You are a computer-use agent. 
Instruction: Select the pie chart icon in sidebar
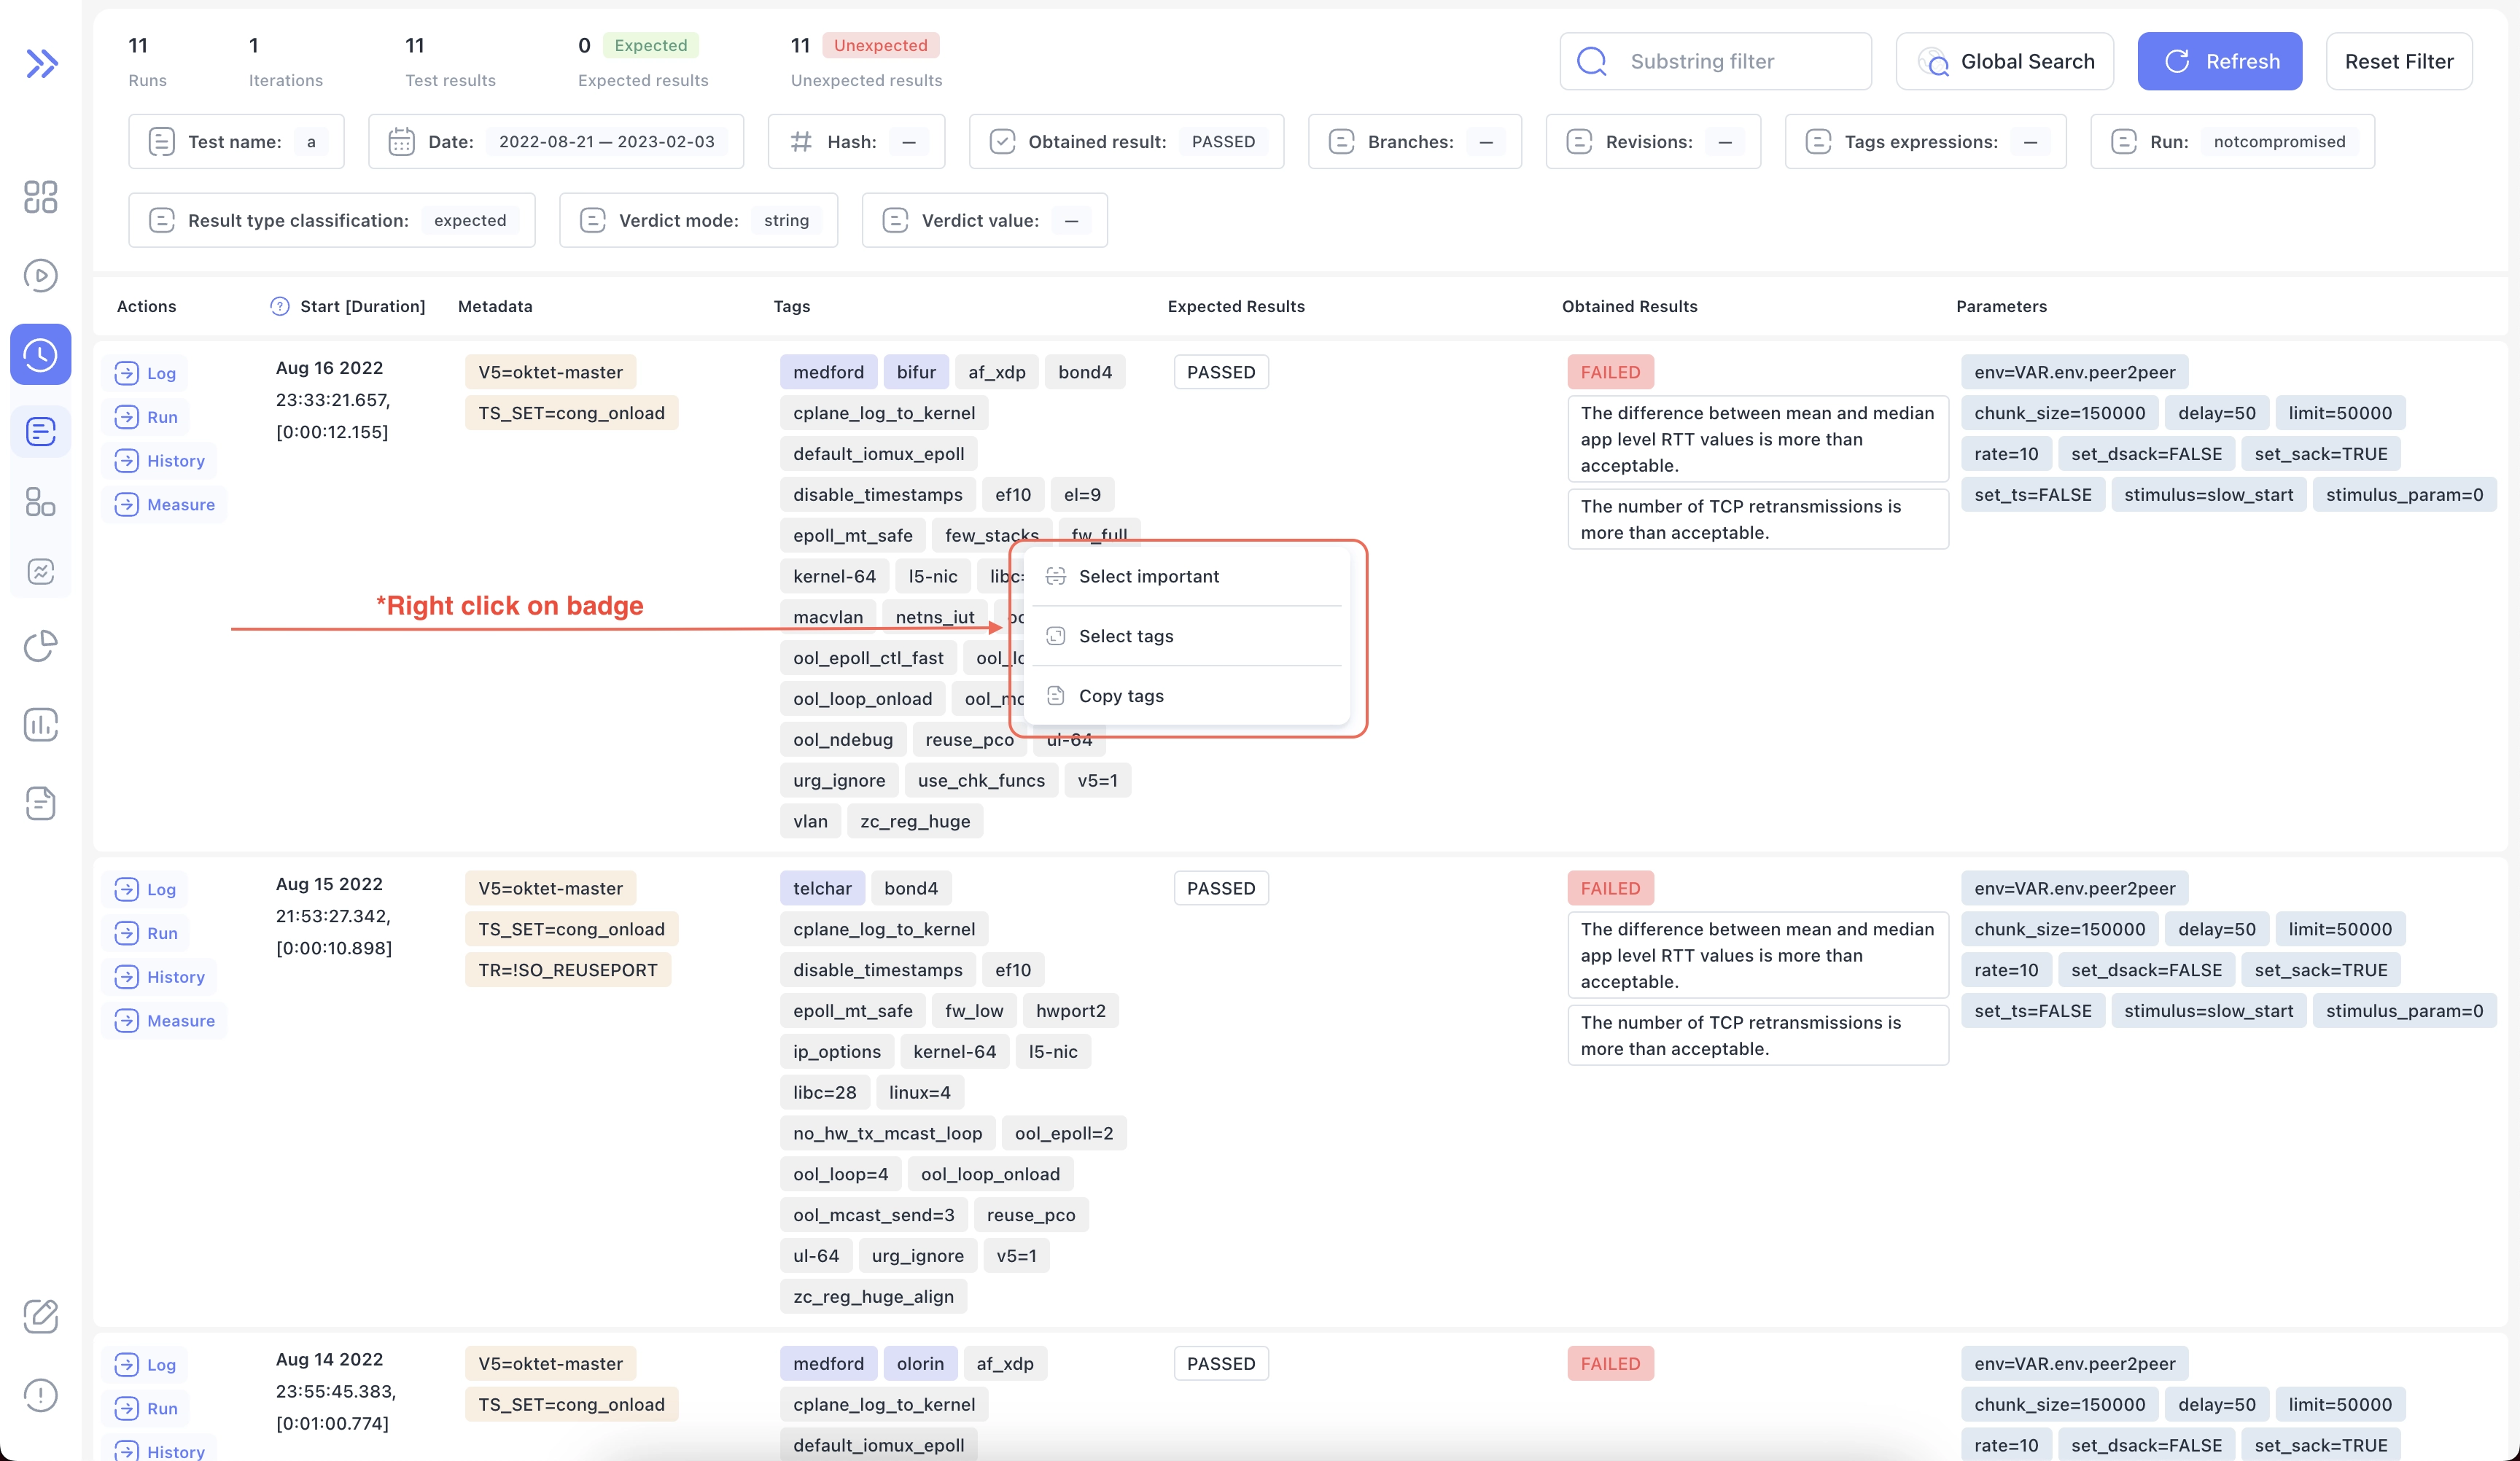point(40,646)
